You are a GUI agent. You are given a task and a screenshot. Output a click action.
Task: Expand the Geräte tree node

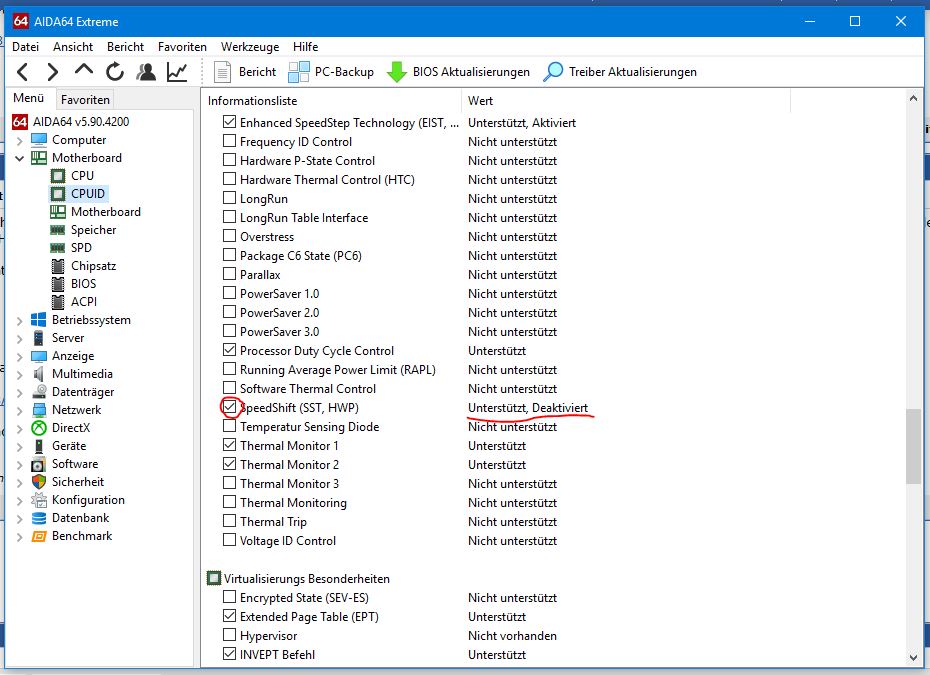[x=20, y=447]
